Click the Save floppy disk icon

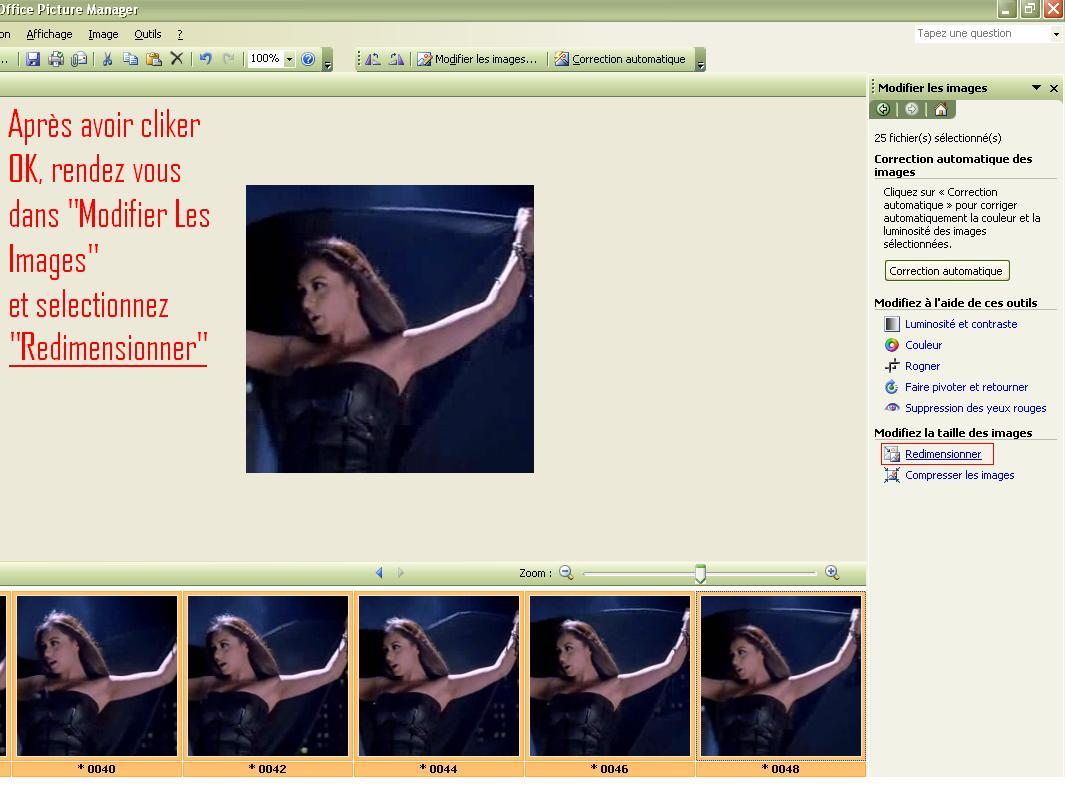(33, 59)
